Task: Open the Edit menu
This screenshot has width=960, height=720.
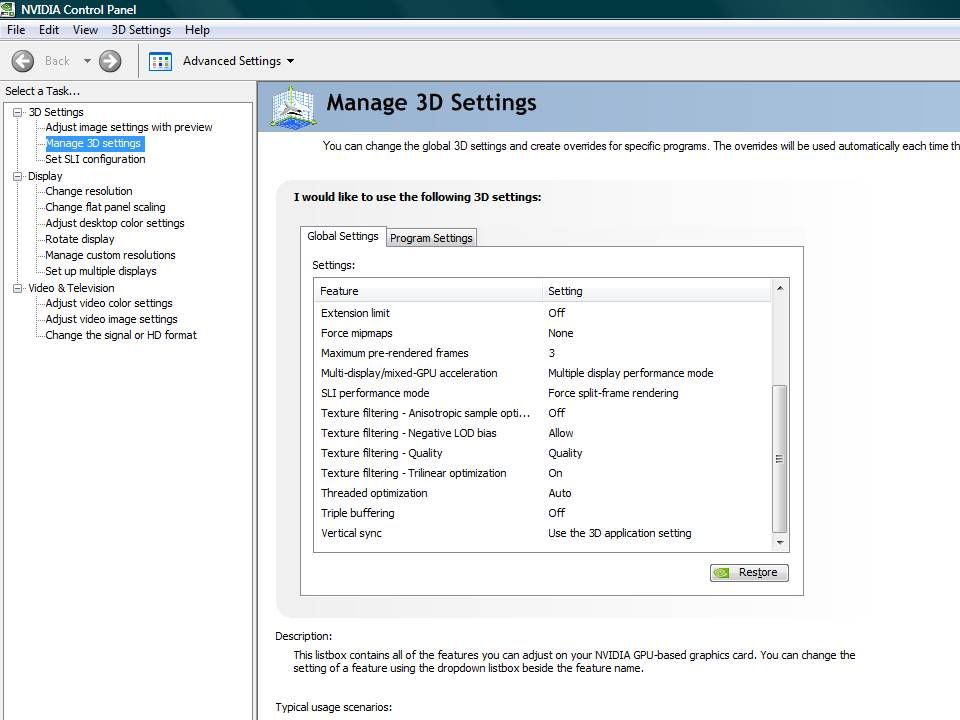Action: coord(48,30)
